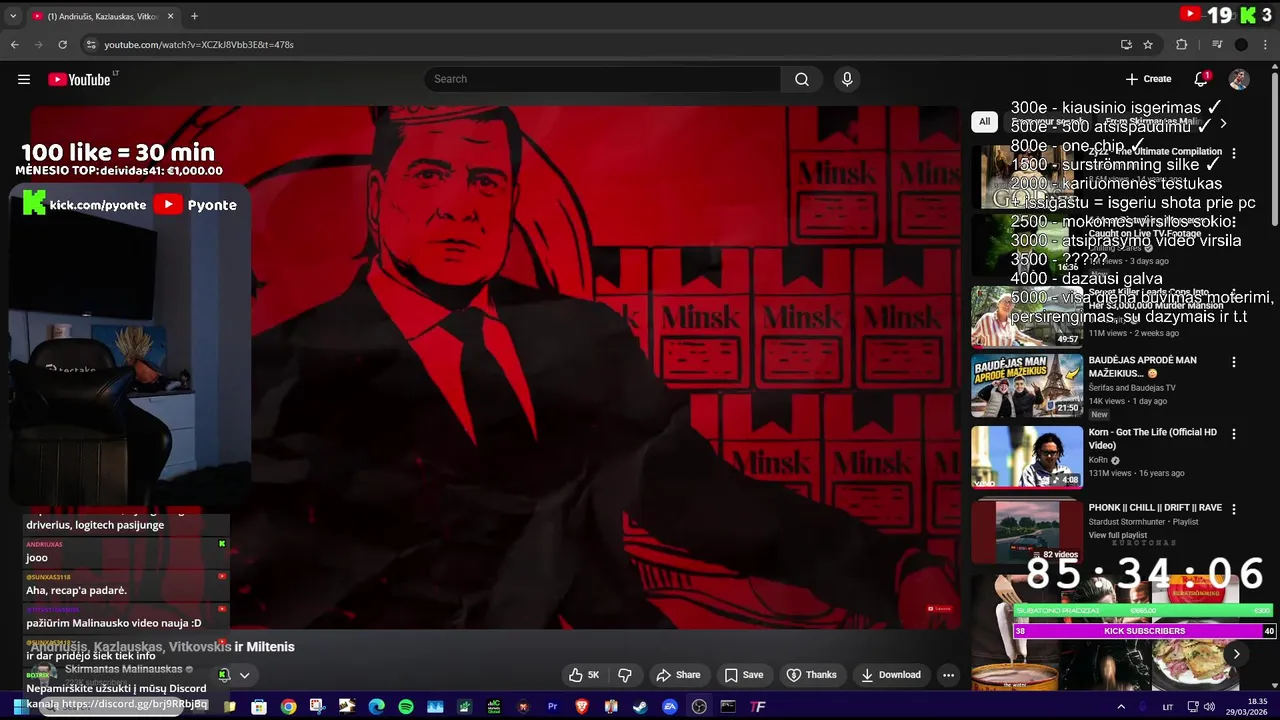This screenshot has height=720, width=1280.
Task: Switch to OBS Studio in taskbar
Action: click(x=699, y=707)
